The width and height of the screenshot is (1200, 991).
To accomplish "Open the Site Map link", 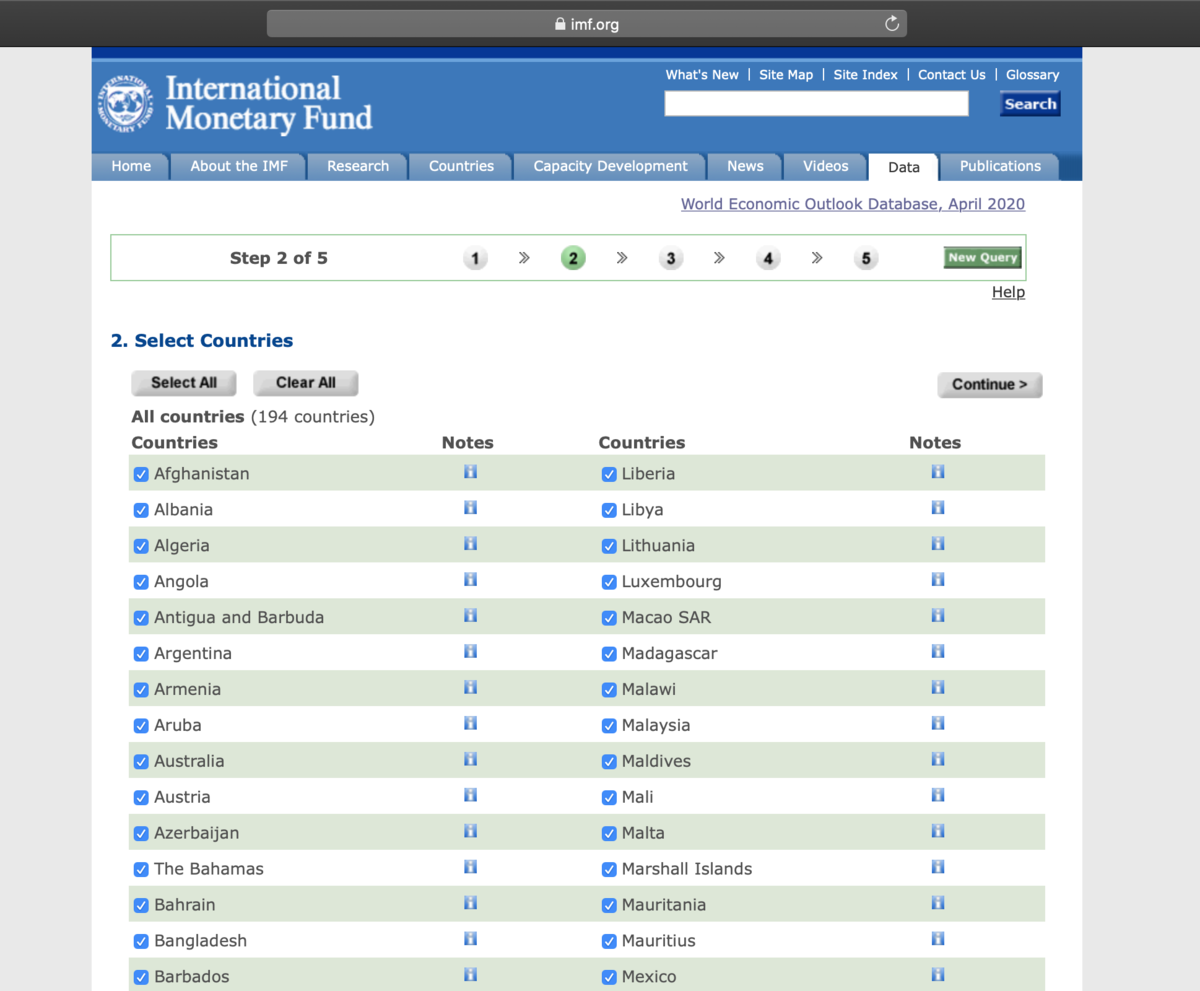I will (x=786, y=75).
